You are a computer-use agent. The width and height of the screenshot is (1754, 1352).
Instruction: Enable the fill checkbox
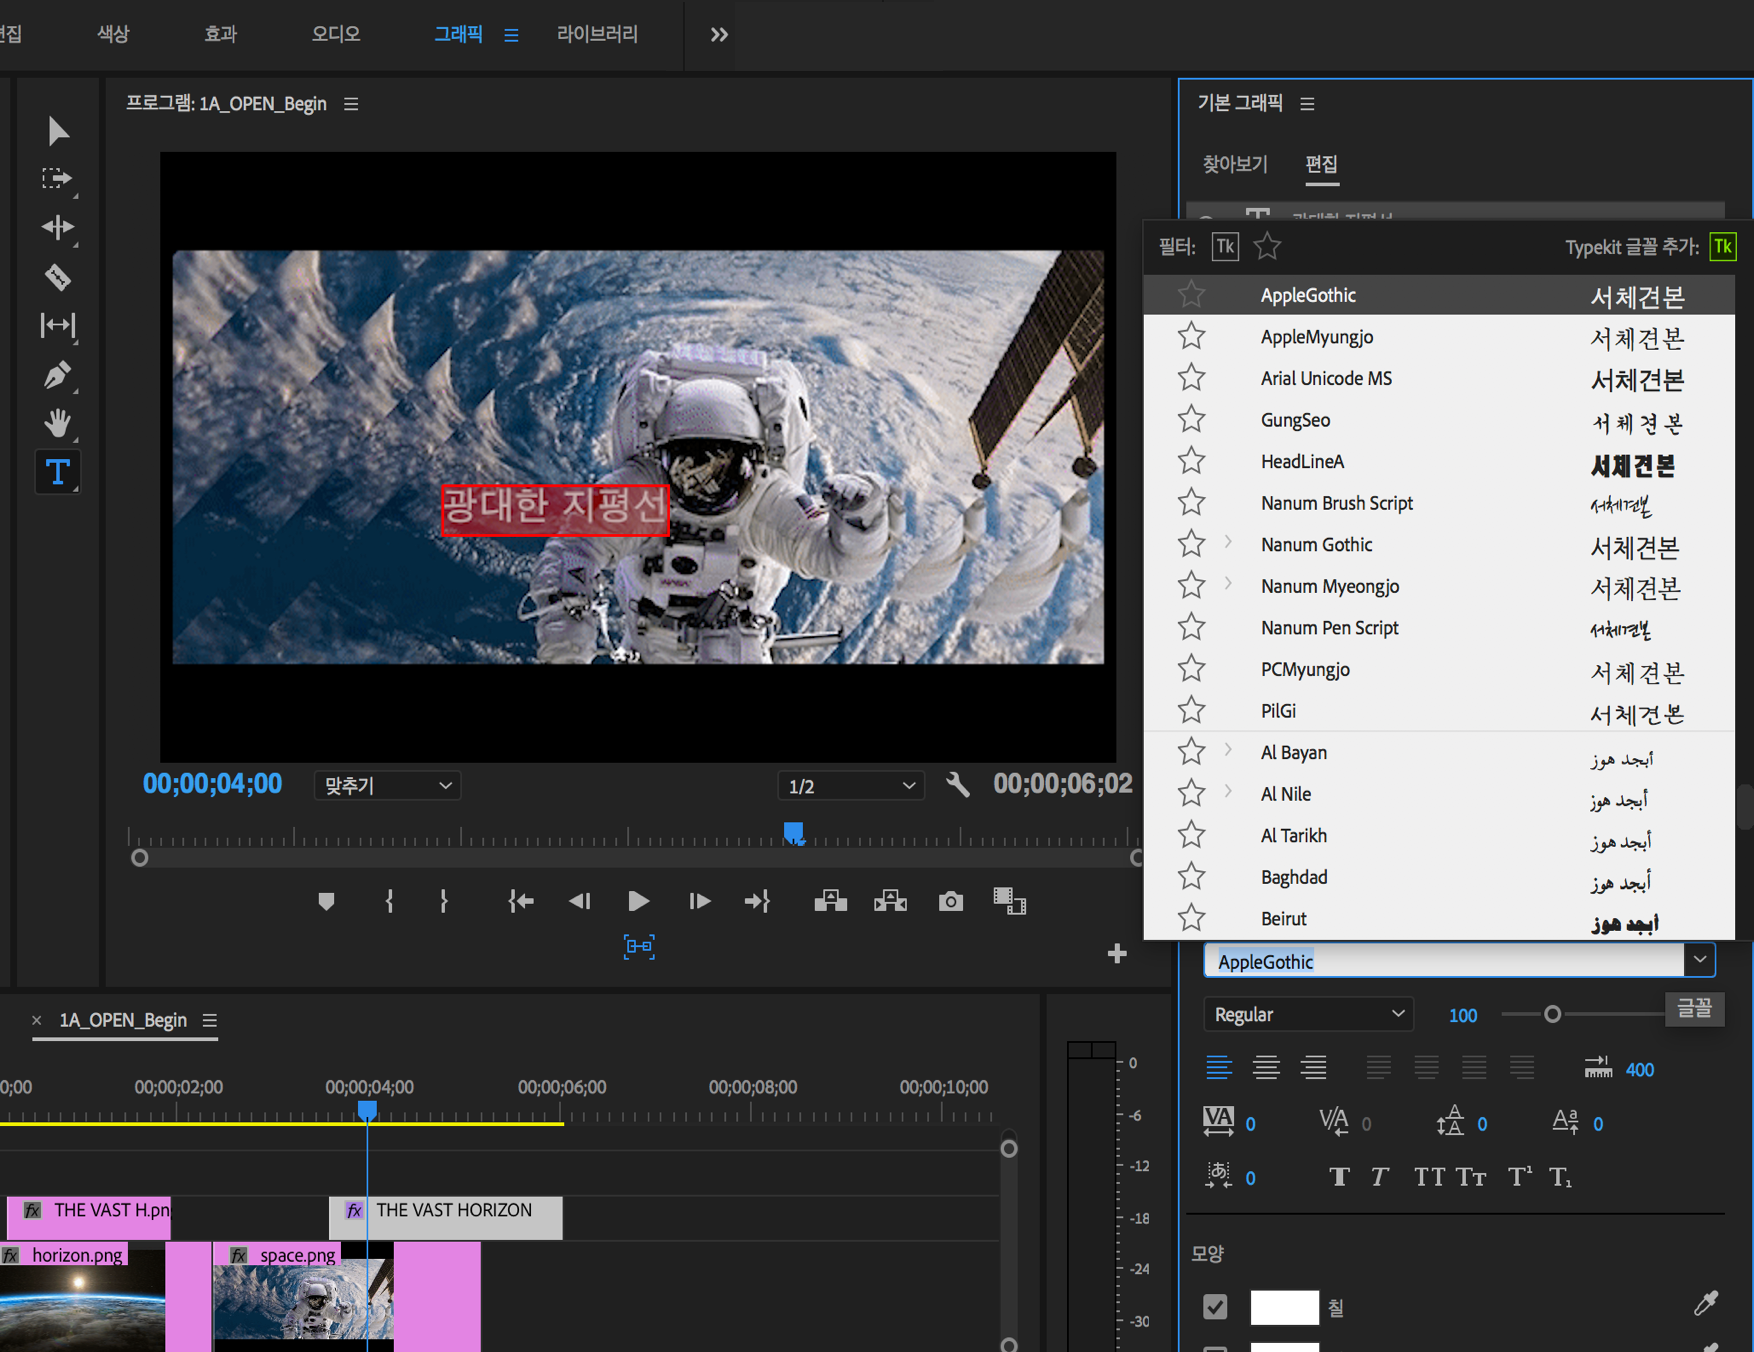(1215, 1306)
